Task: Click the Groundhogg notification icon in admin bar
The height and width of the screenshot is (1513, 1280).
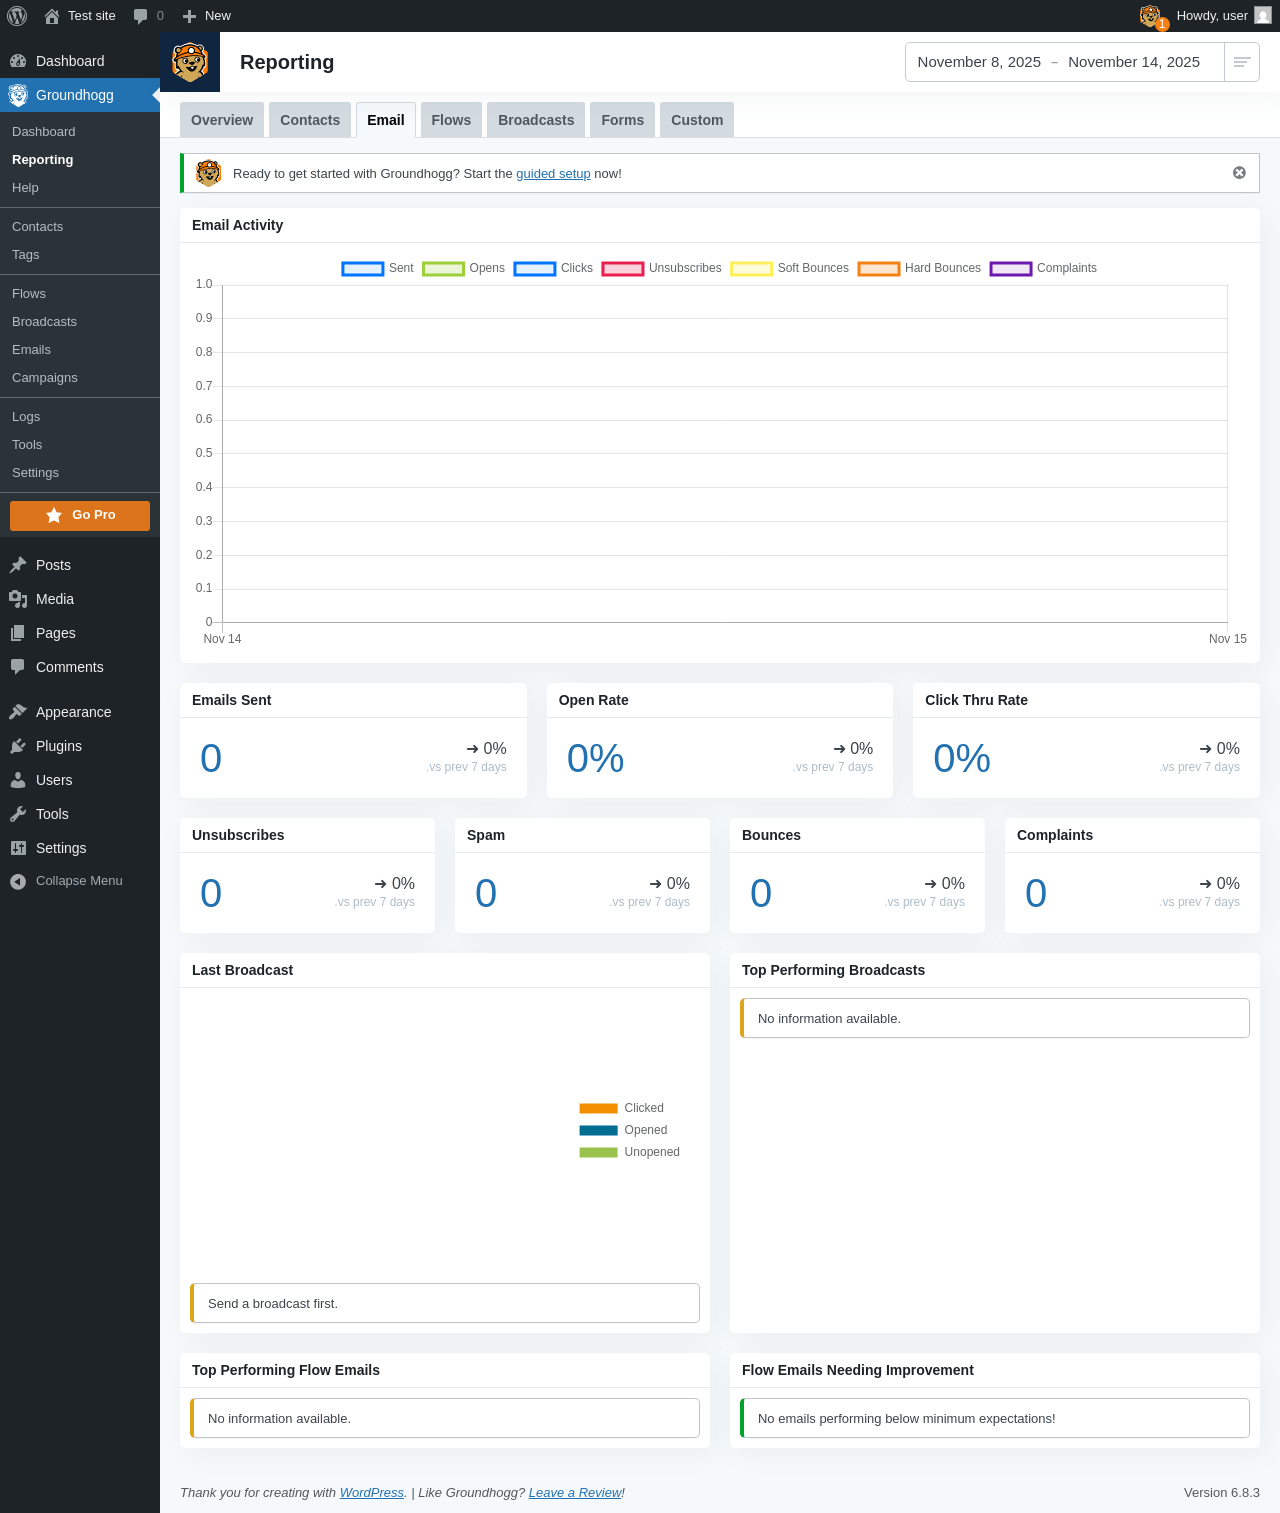Action: tap(1153, 16)
